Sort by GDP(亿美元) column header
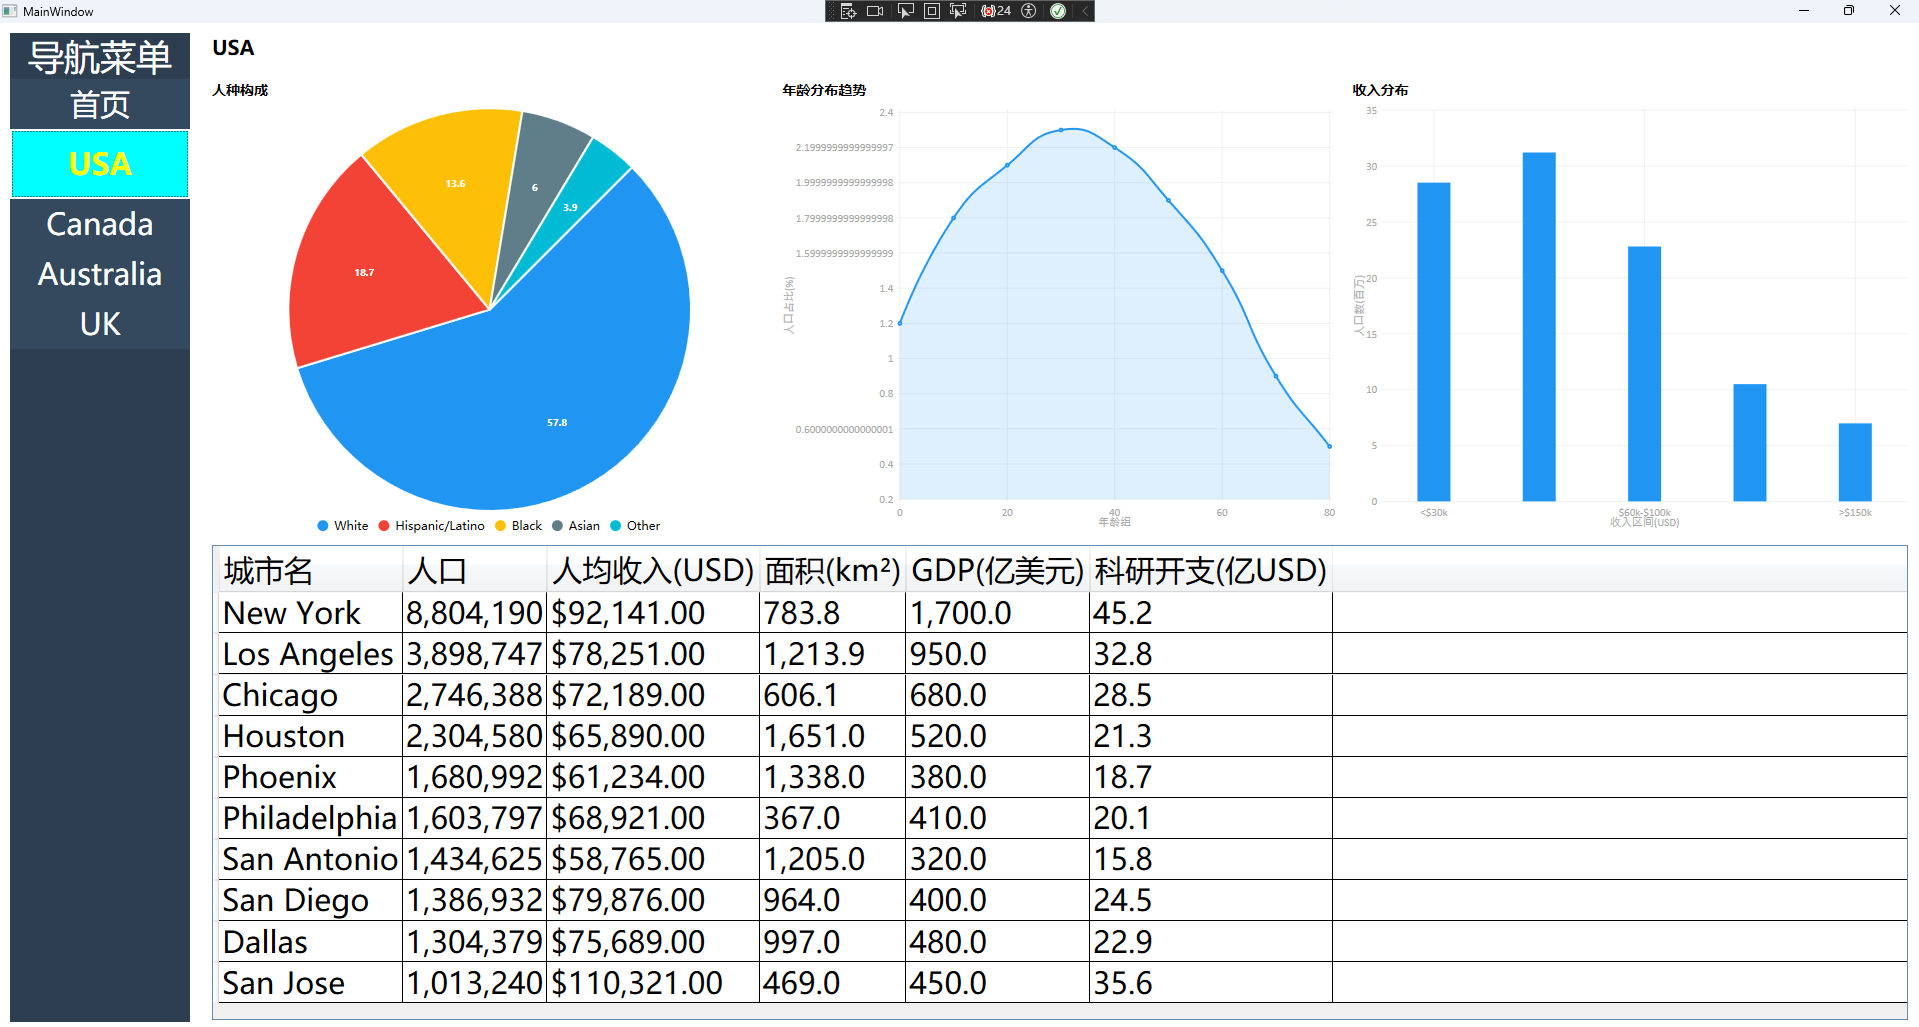The width and height of the screenshot is (1919, 1027). point(998,570)
